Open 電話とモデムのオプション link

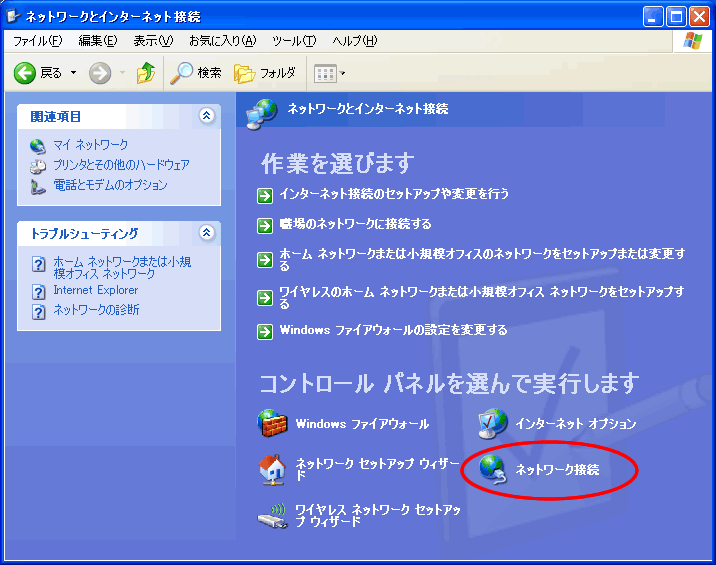tap(110, 185)
